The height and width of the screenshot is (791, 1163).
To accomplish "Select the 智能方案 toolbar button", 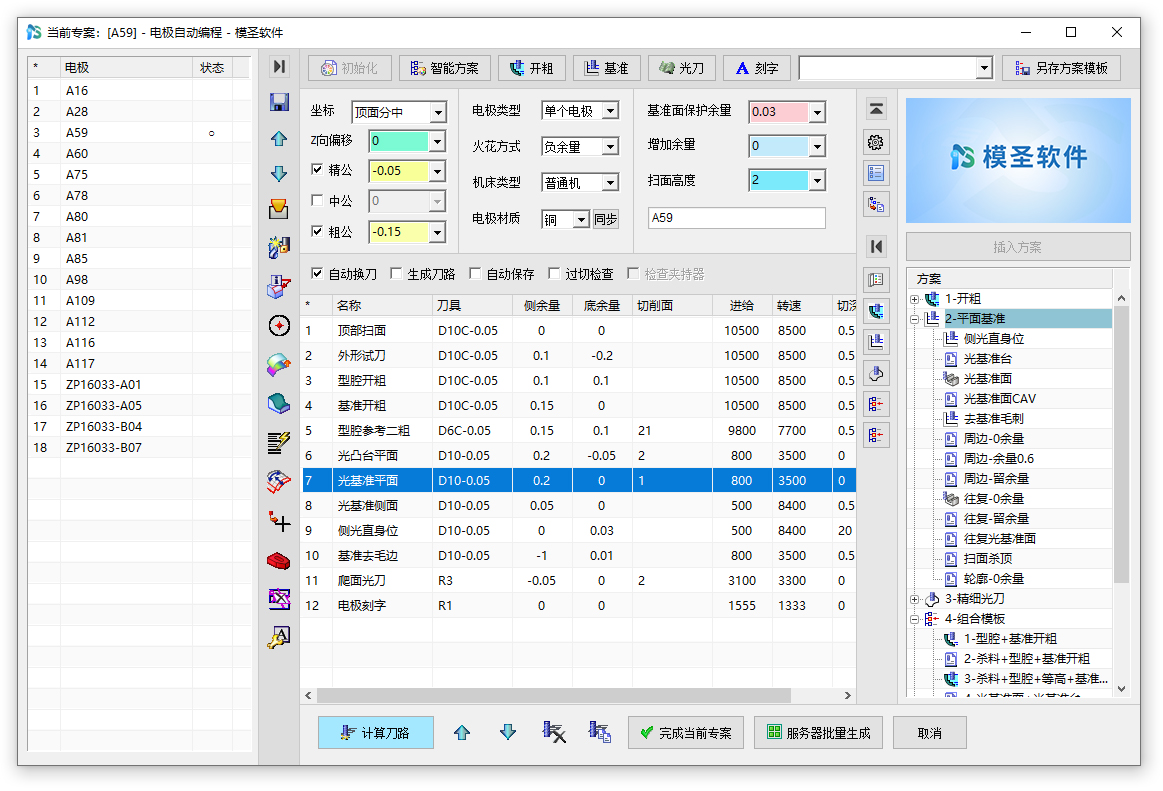I will tap(444, 68).
